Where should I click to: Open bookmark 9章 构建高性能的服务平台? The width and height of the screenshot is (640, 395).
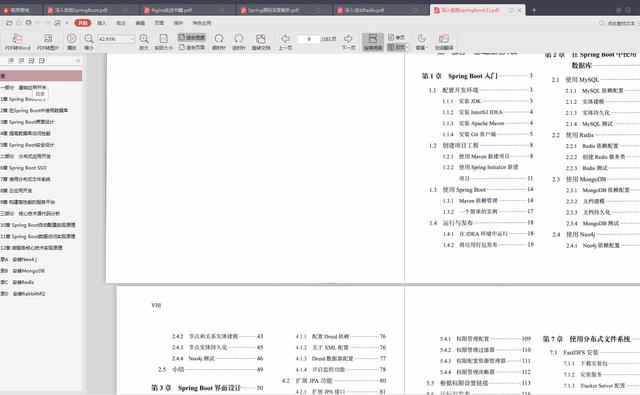[28, 202]
